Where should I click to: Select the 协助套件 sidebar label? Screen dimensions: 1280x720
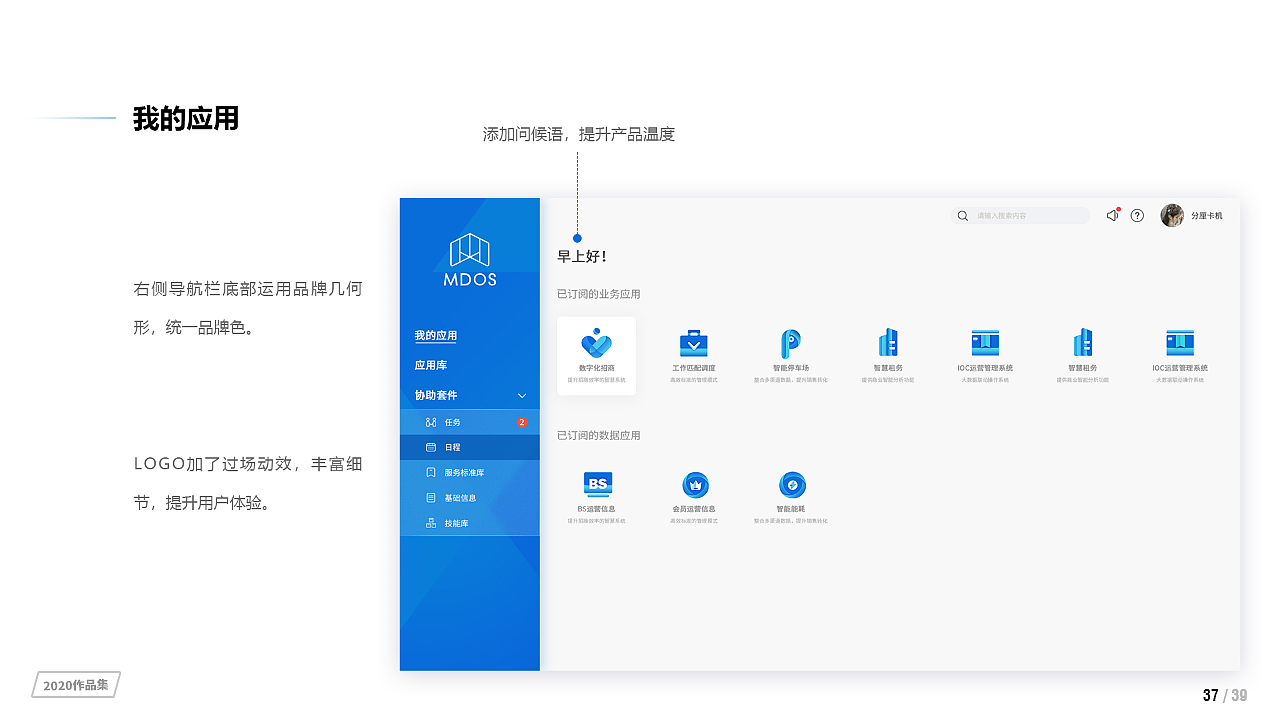[436, 395]
